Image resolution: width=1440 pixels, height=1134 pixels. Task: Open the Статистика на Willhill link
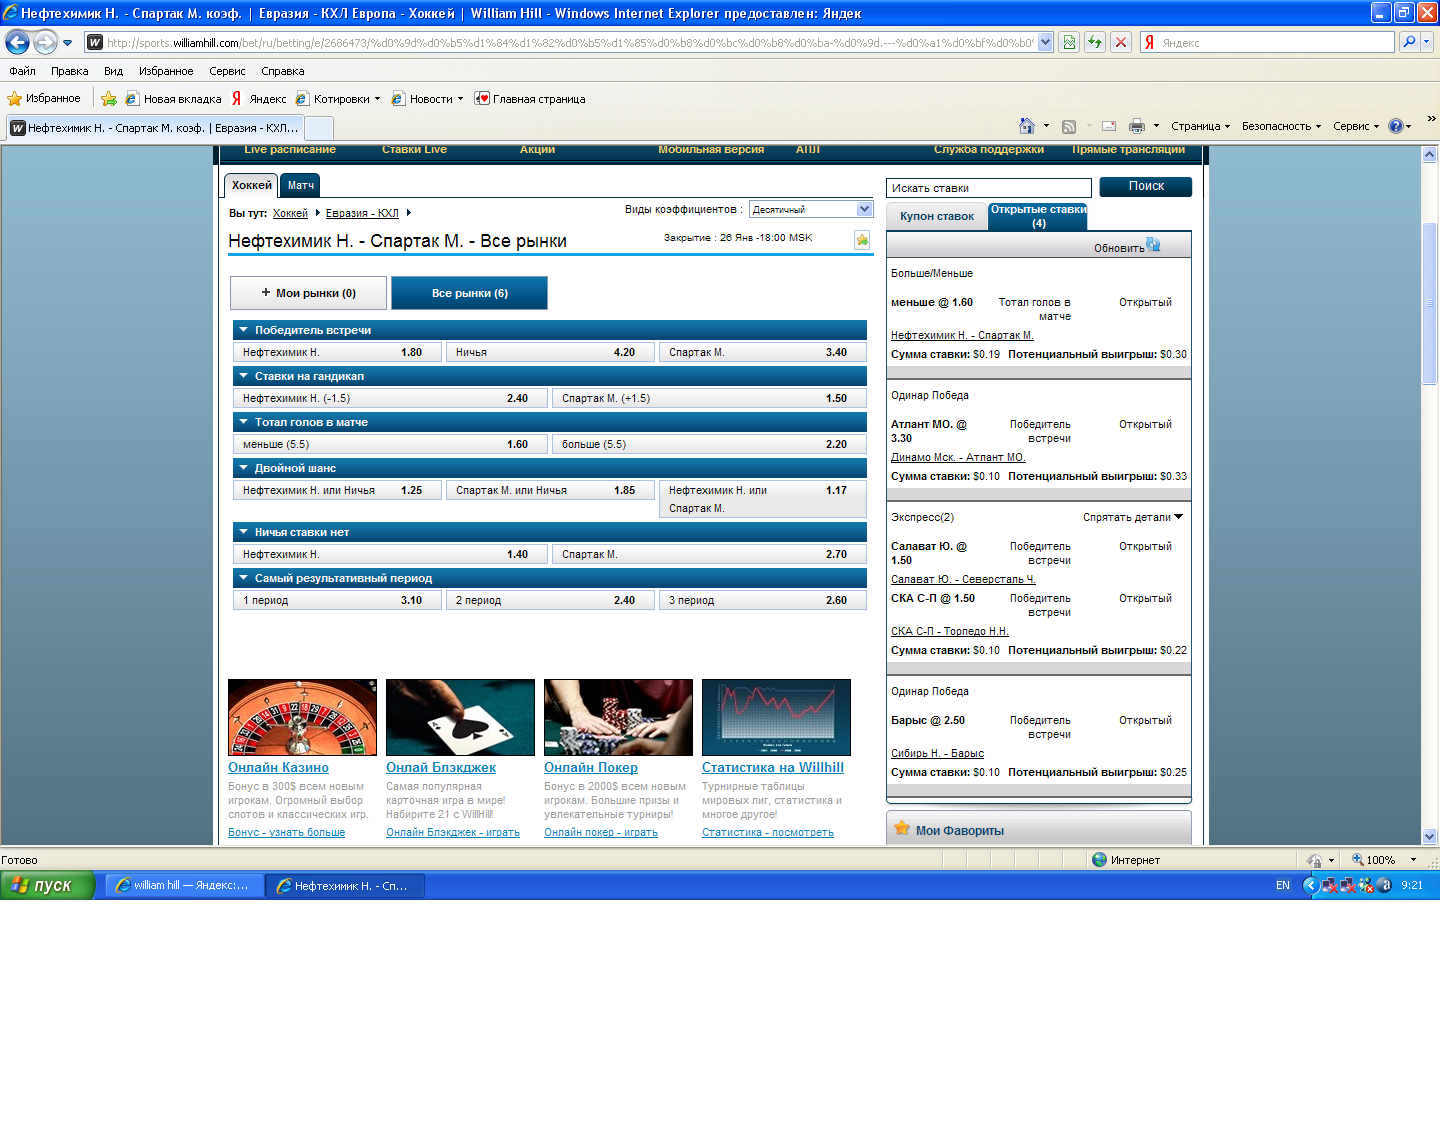coord(773,767)
